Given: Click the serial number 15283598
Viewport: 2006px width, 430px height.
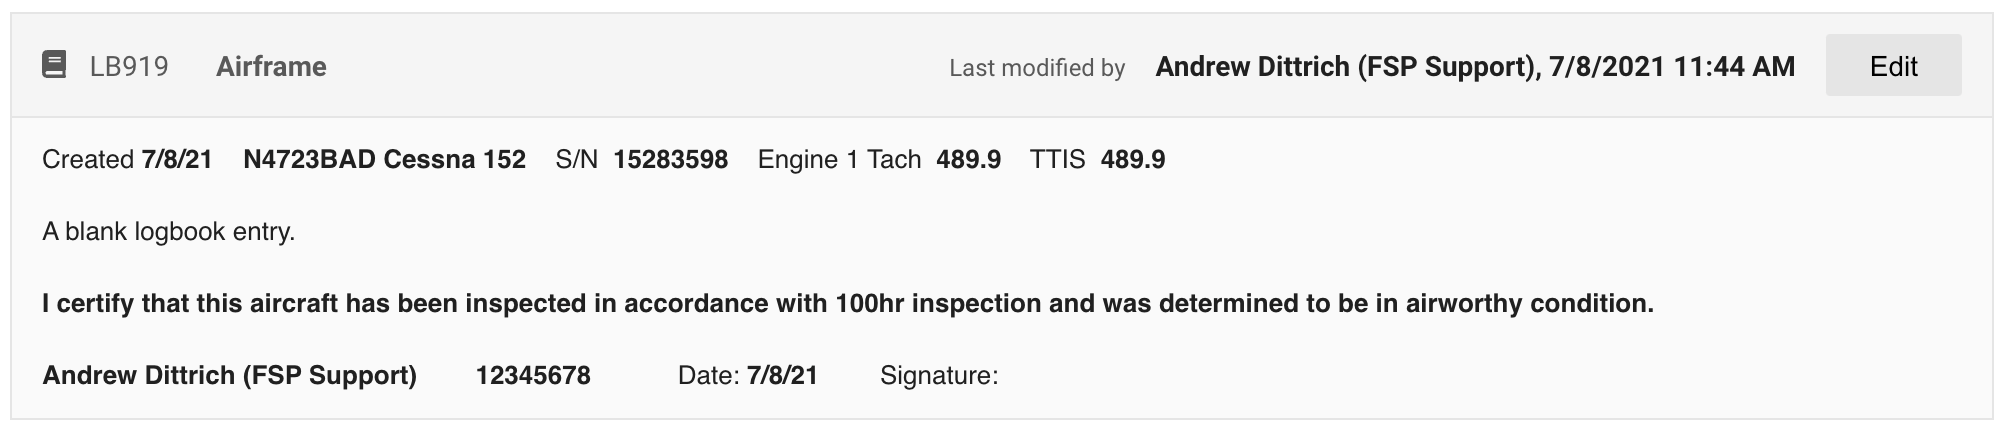Looking at the screenshot, I should (670, 159).
